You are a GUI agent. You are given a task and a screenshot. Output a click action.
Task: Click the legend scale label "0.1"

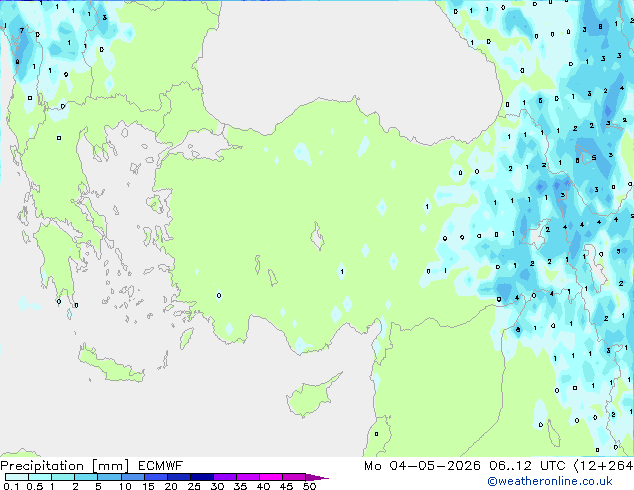tap(11, 486)
